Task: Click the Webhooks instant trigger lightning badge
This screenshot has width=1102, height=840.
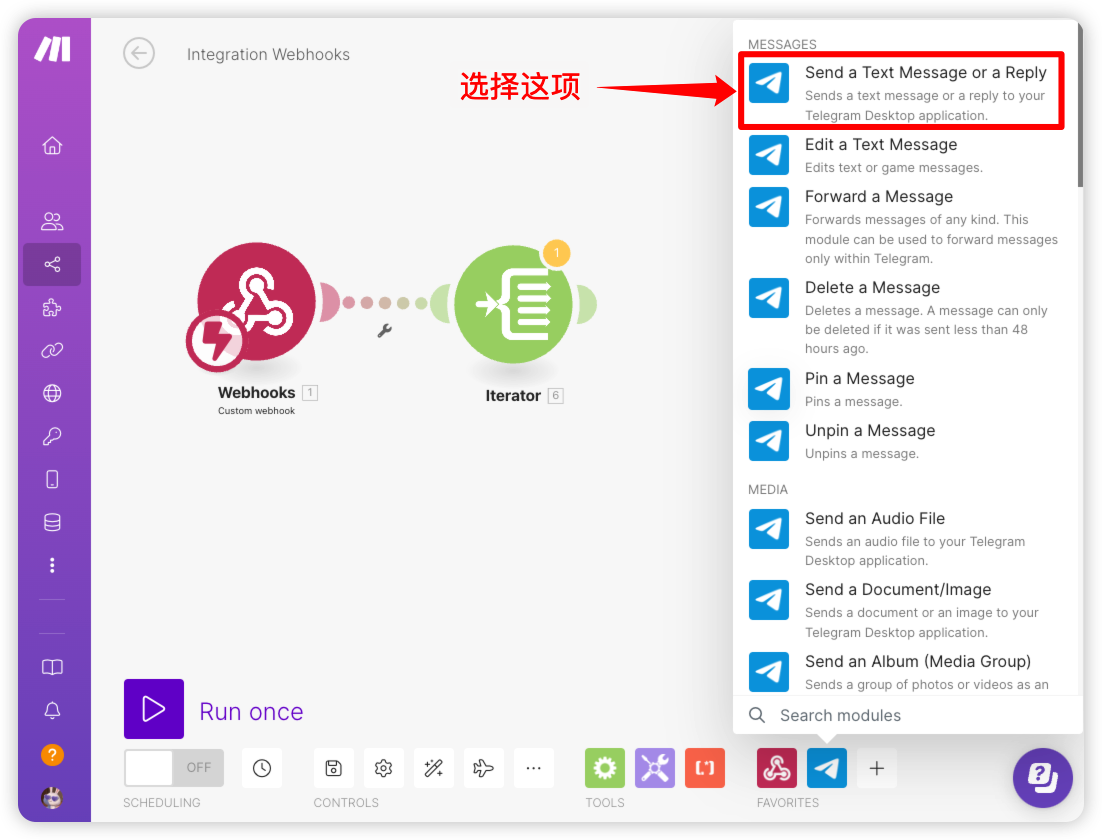Action: click(216, 341)
